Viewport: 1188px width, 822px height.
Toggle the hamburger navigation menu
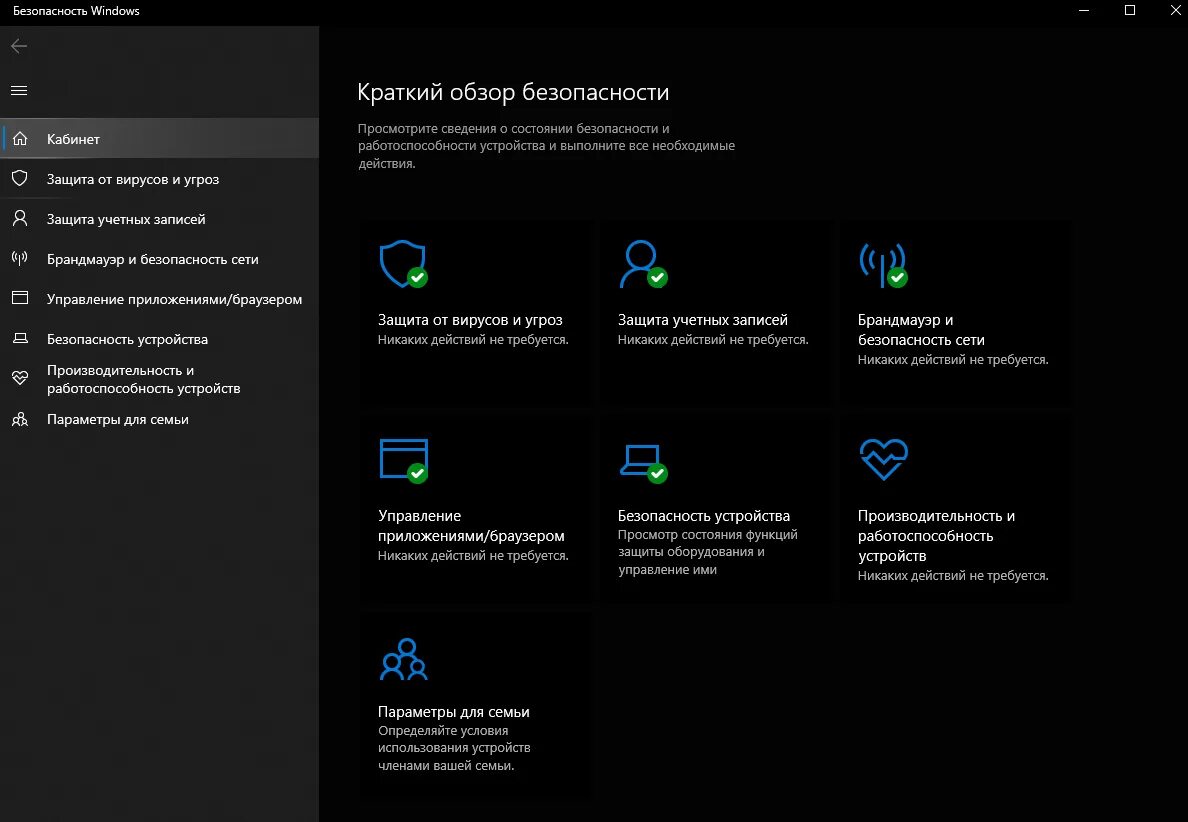pos(19,91)
